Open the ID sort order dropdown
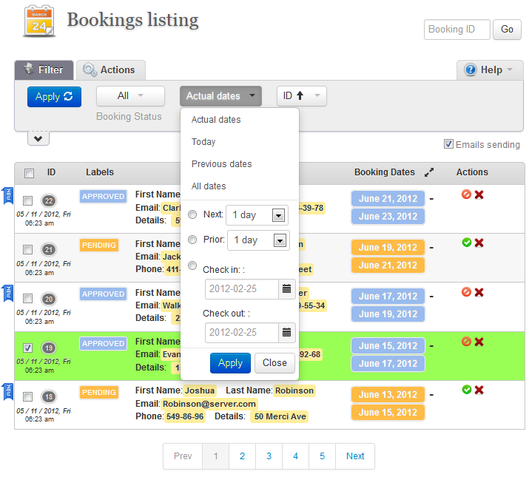Viewport: 529px width, 477px height. 302,96
